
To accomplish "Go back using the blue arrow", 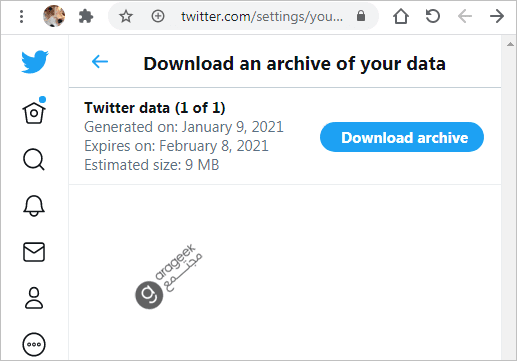I will tap(100, 62).
